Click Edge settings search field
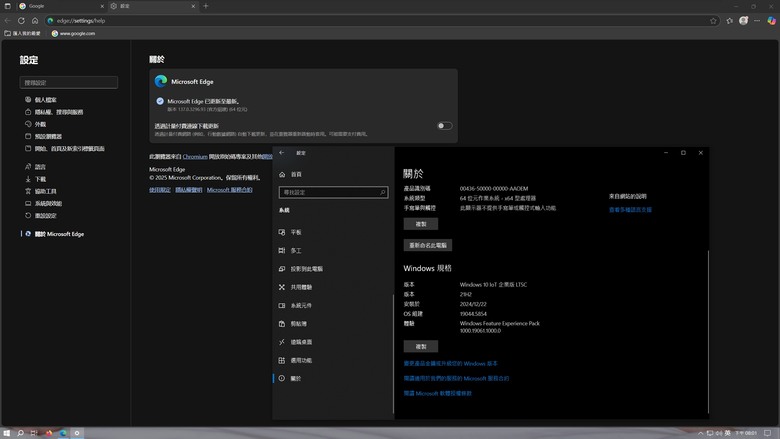Screen dimensions: 780x439 (x=69, y=83)
